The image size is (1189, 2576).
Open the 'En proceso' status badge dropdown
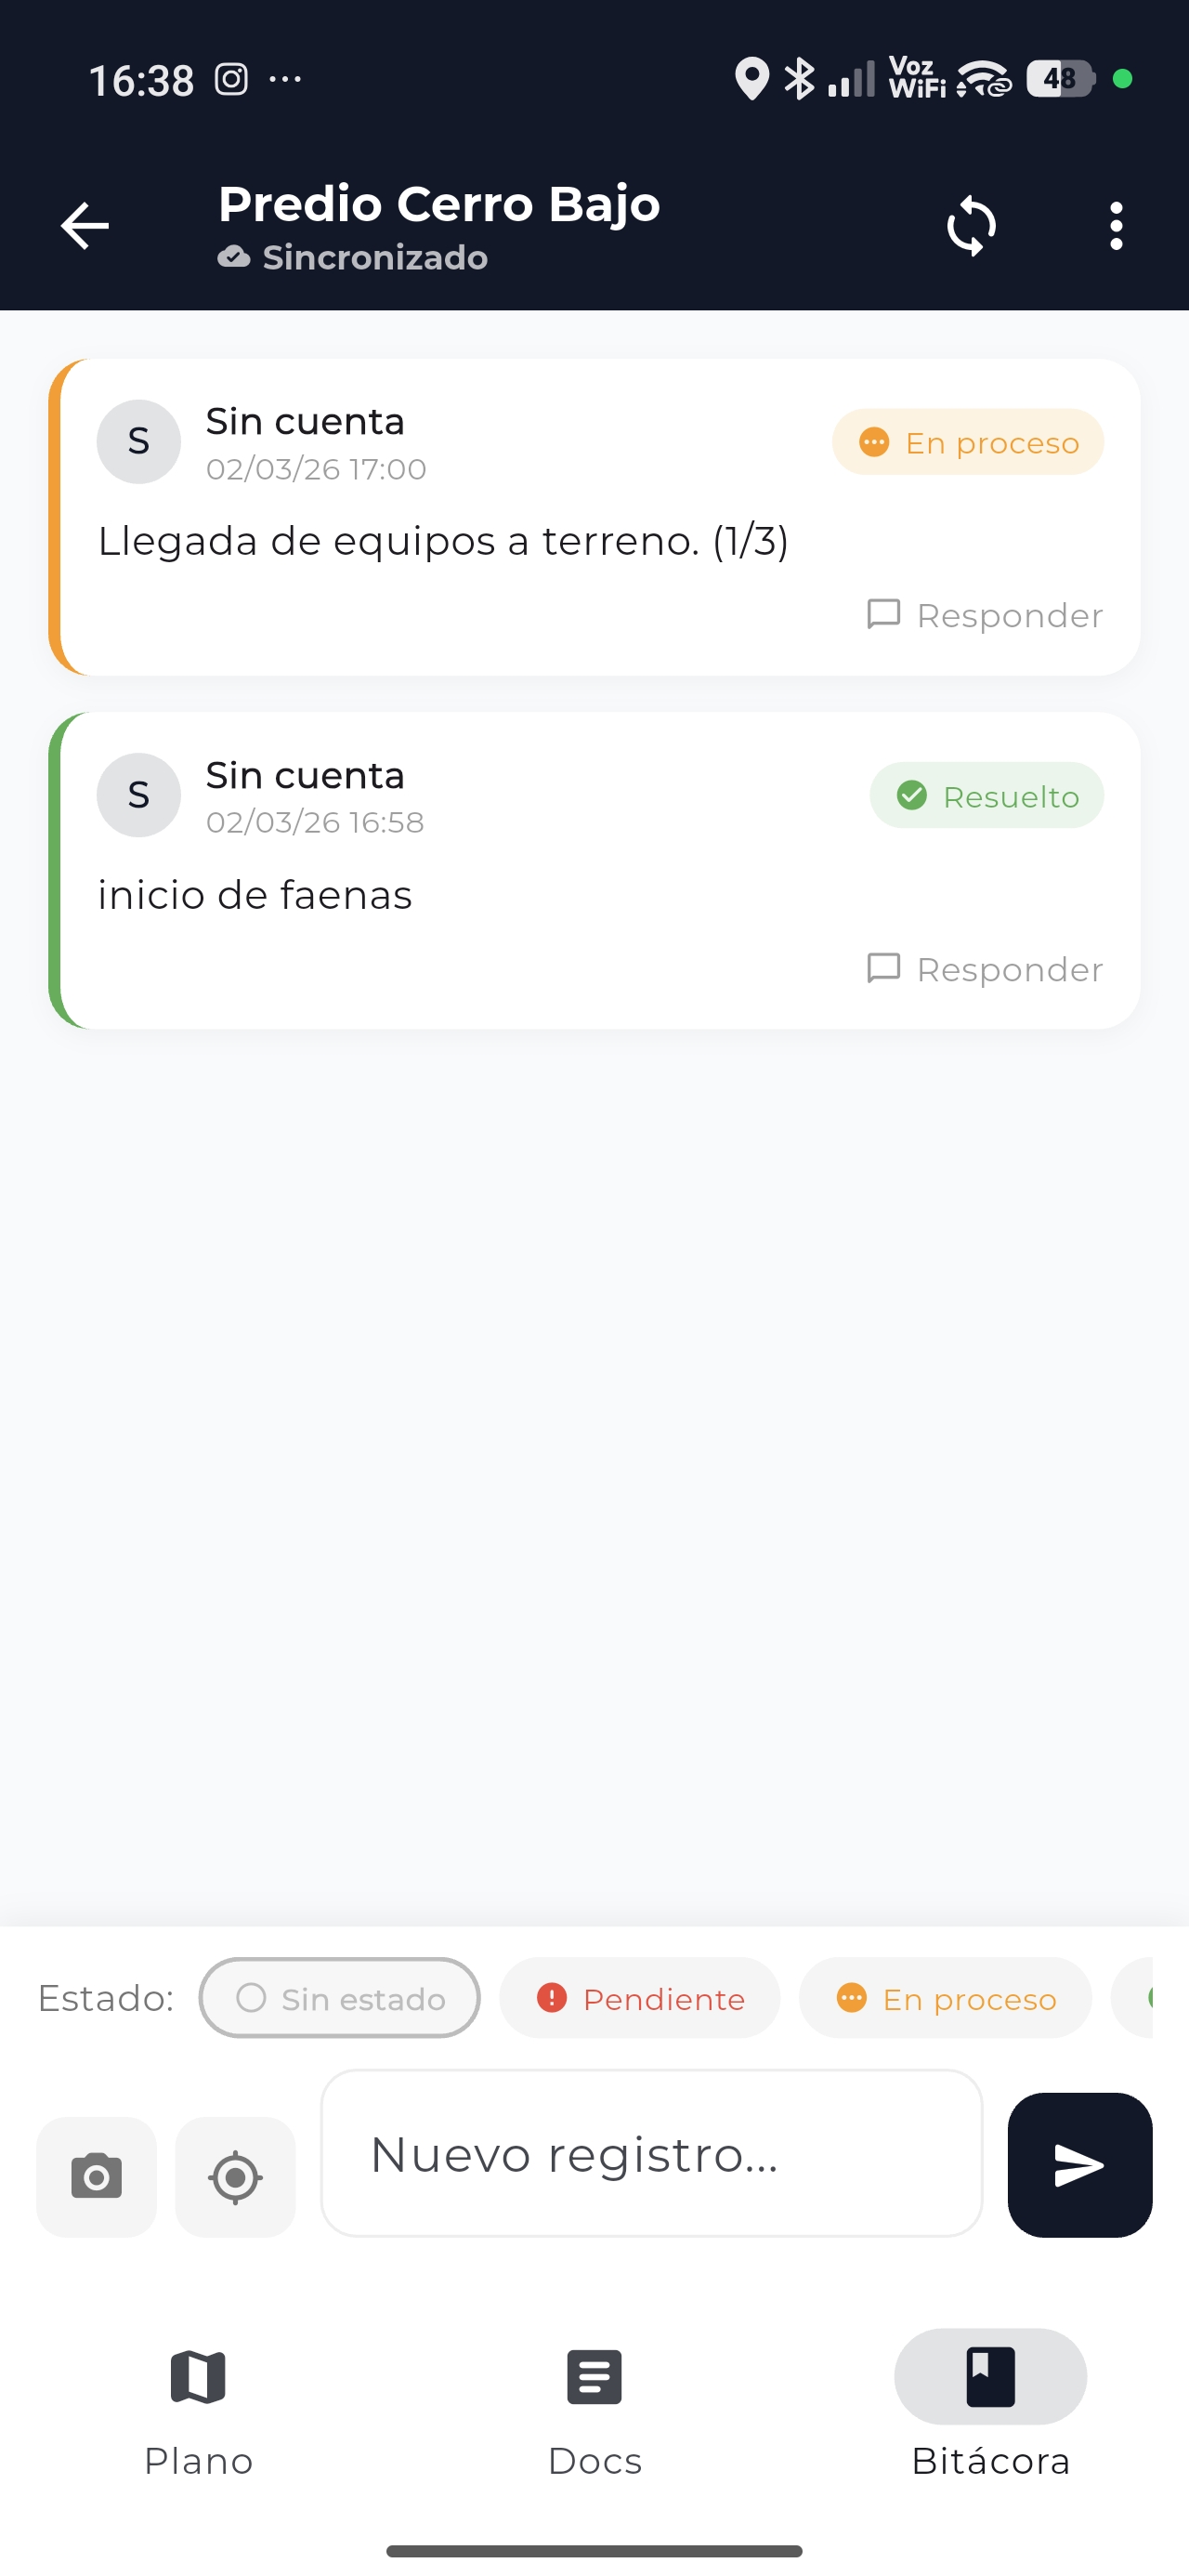(968, 442)
